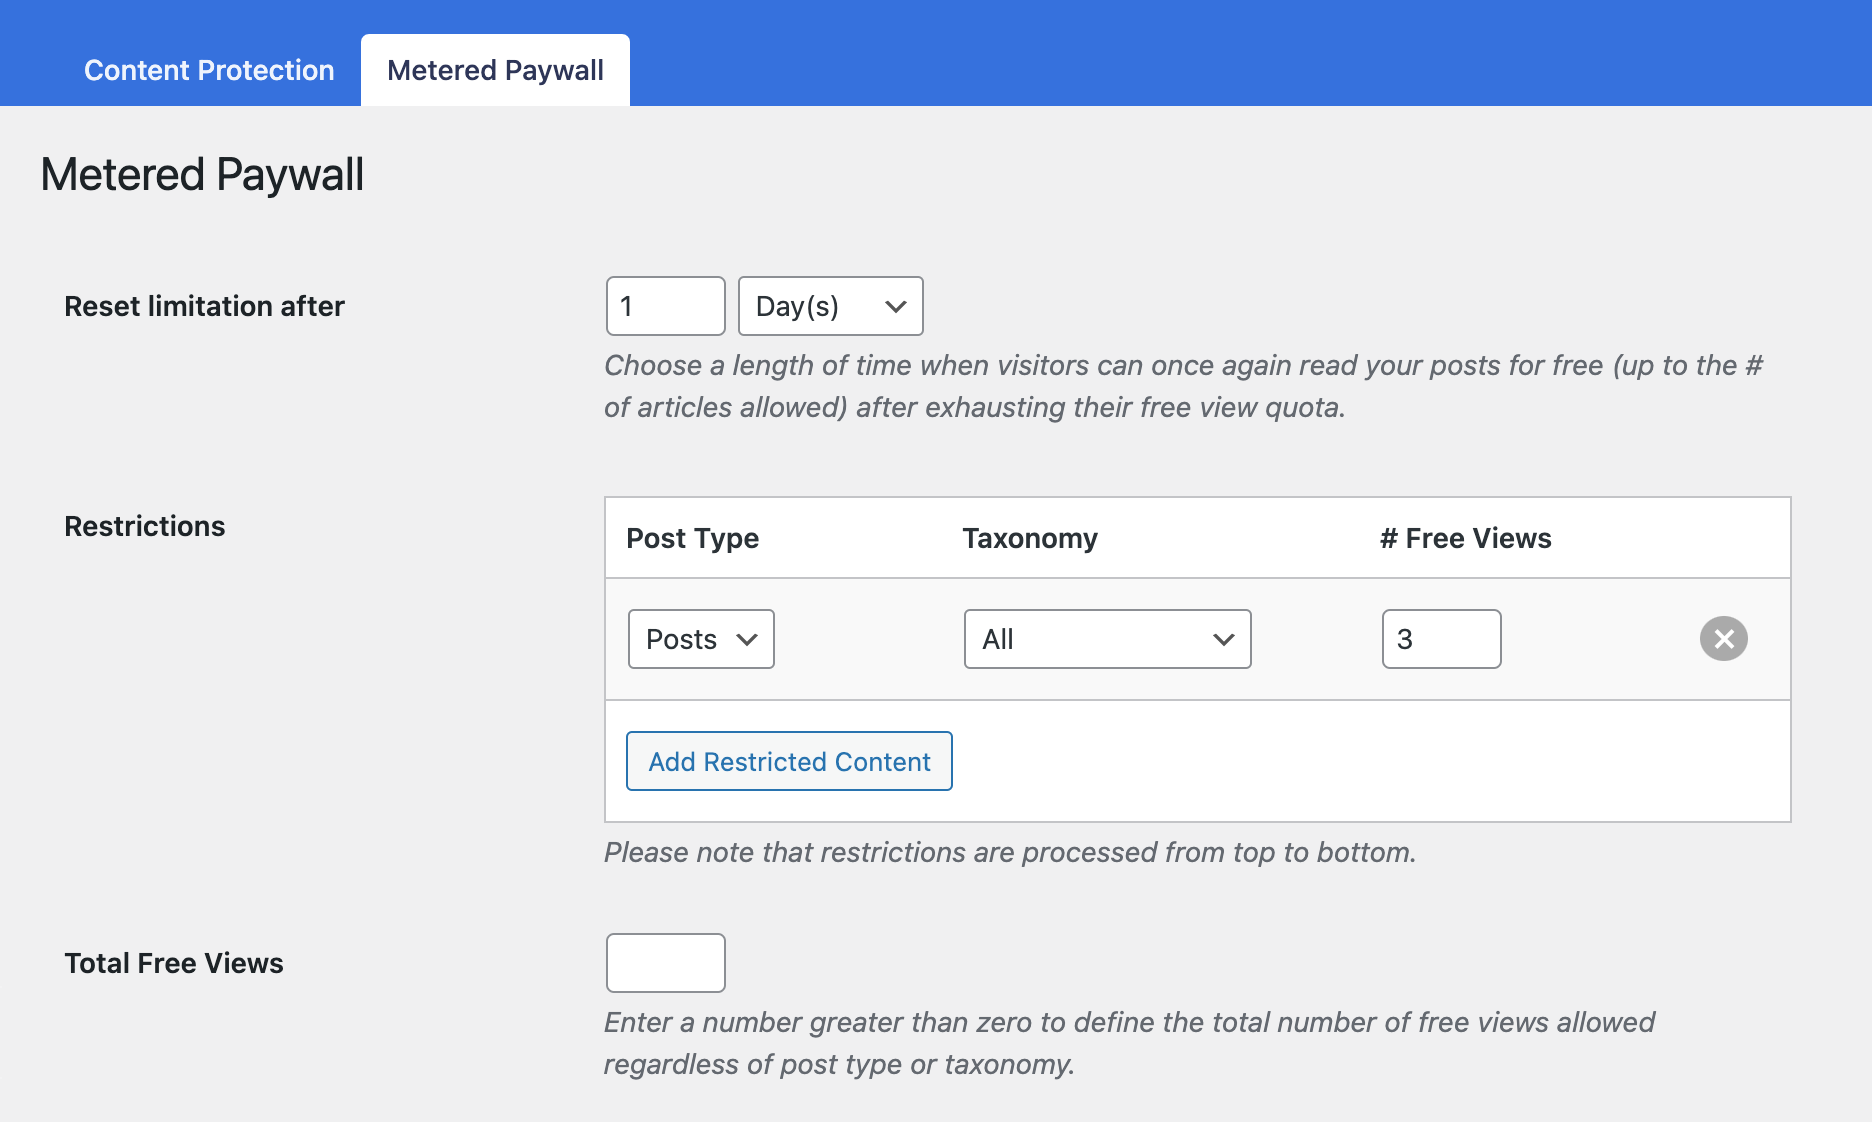The image size is (1872, 1122).
Task: Click the Total Free Views label
Action: (x=174, y=963)
